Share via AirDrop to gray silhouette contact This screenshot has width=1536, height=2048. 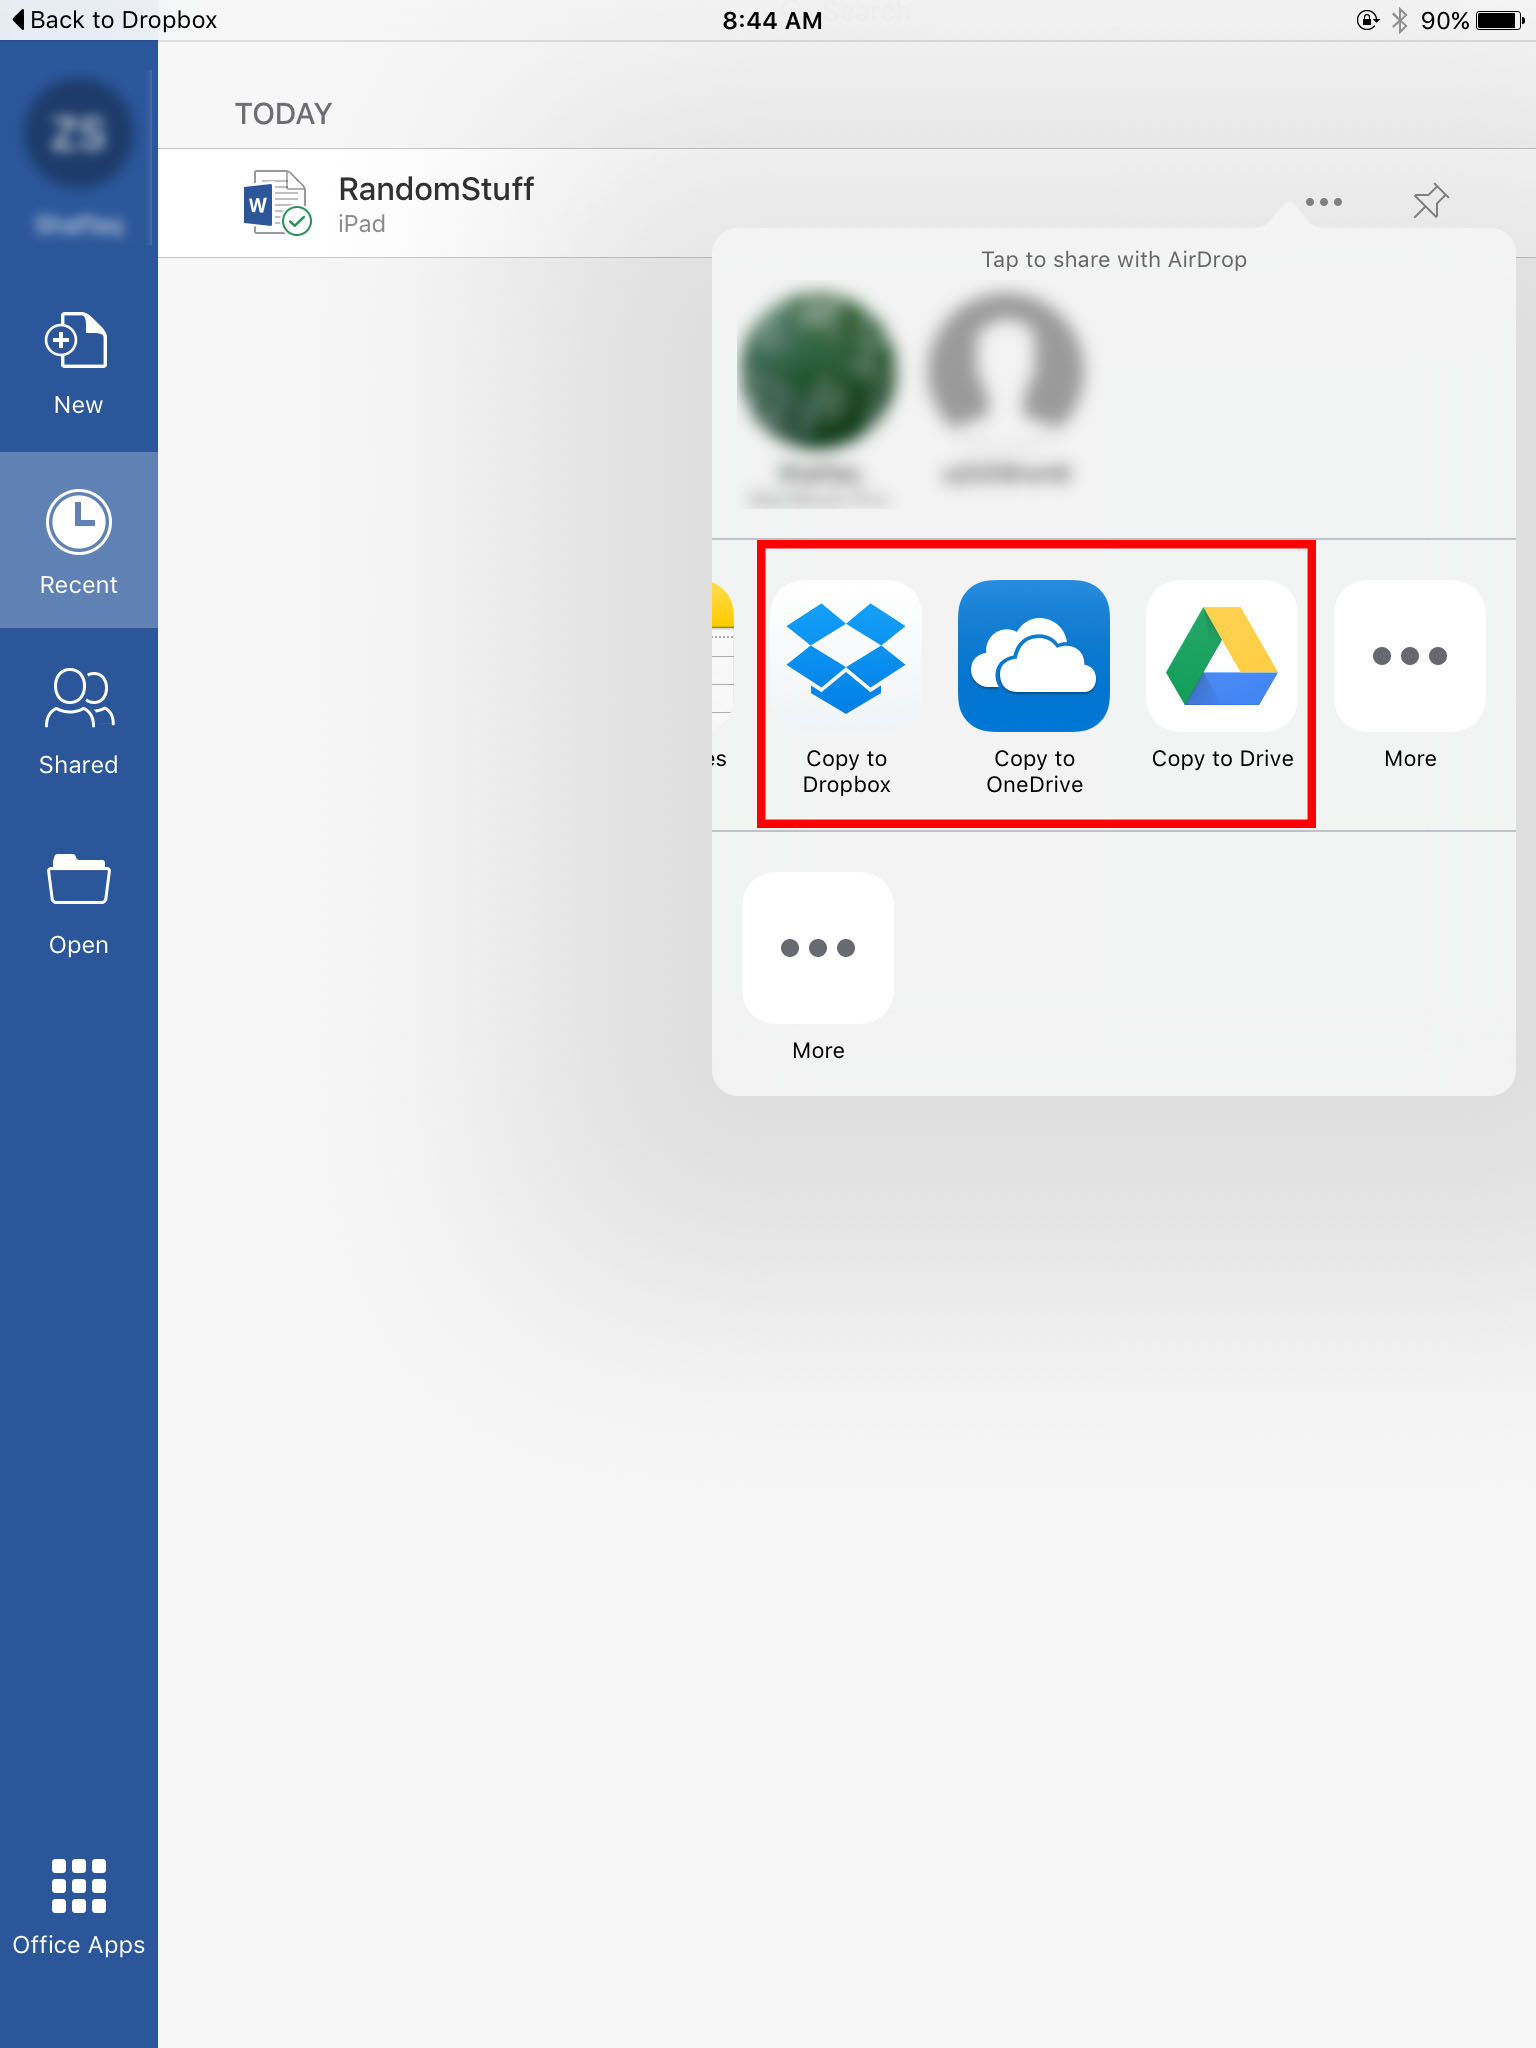pos(1006,370)
